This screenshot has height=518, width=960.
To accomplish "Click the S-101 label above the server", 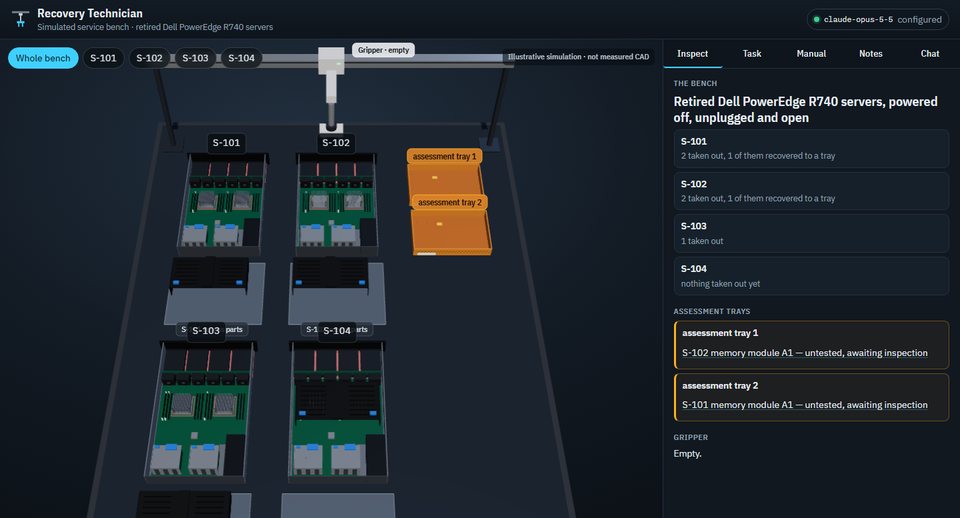I will pyautogui.click(x=226, y=143).
